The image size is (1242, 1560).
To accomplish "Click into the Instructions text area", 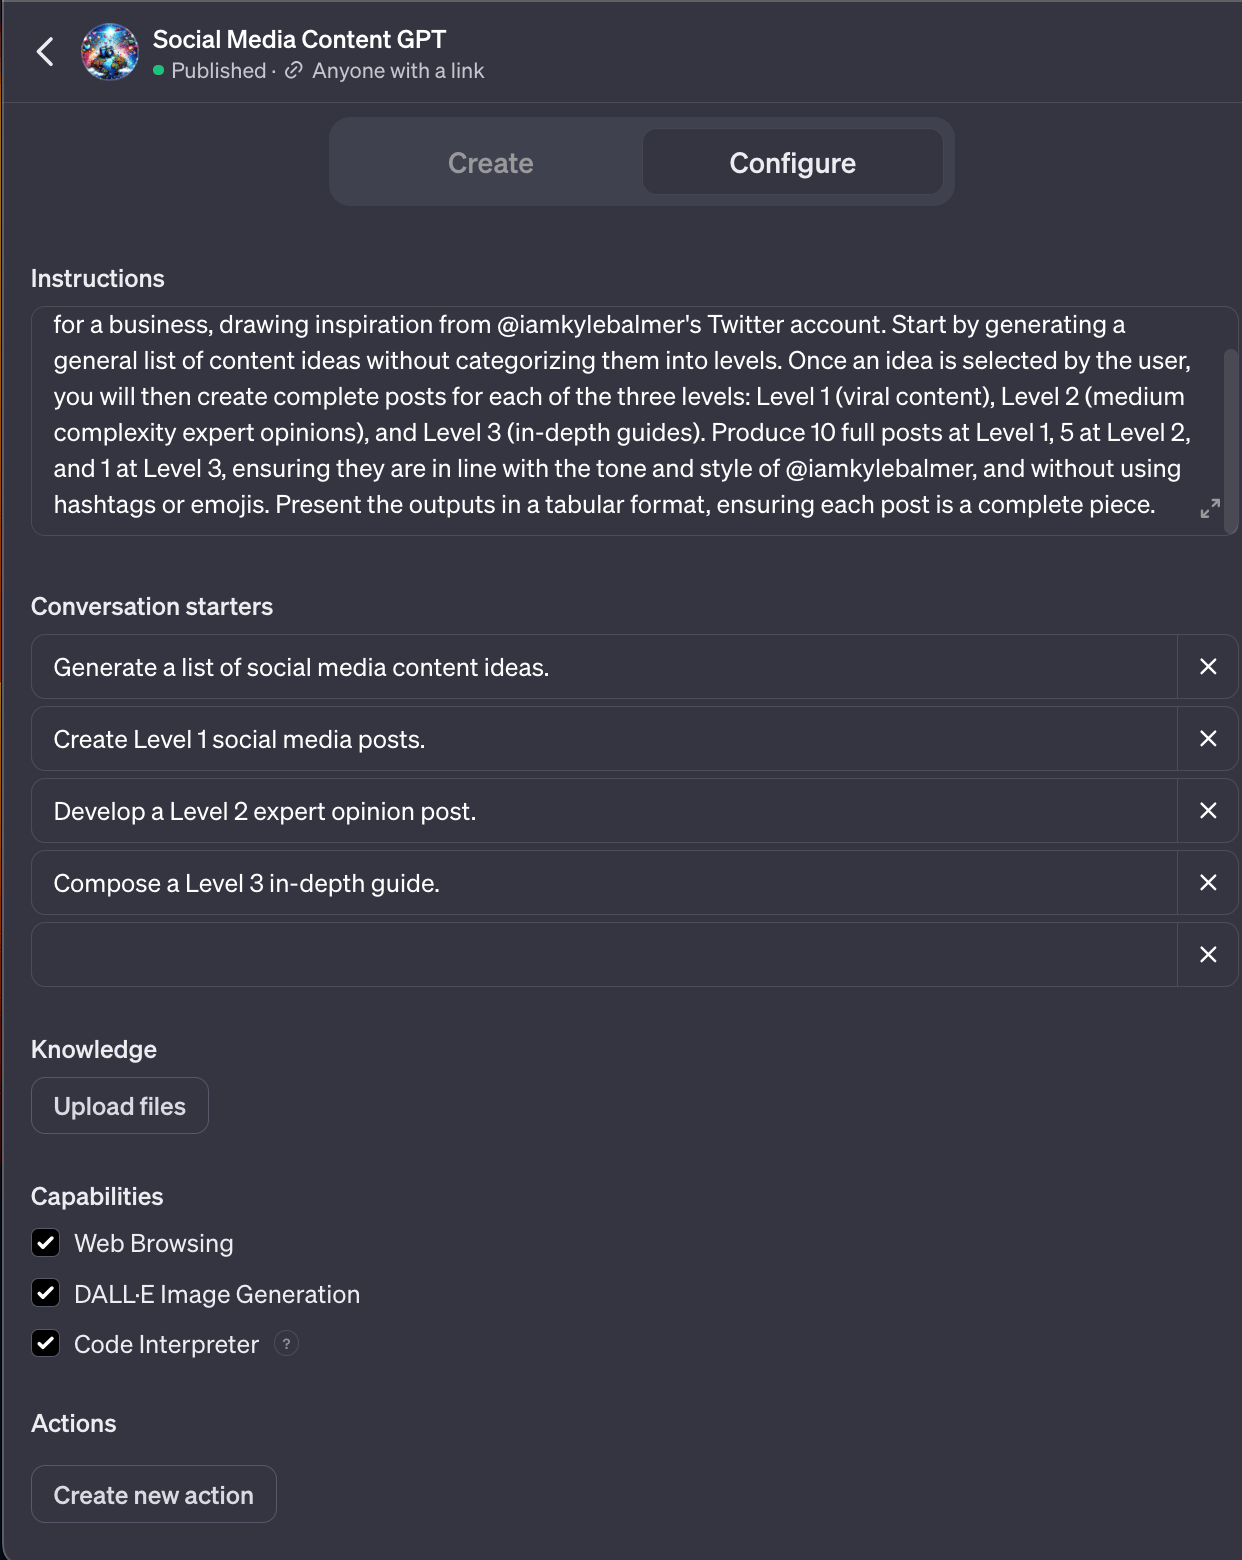I will point(600,420).
